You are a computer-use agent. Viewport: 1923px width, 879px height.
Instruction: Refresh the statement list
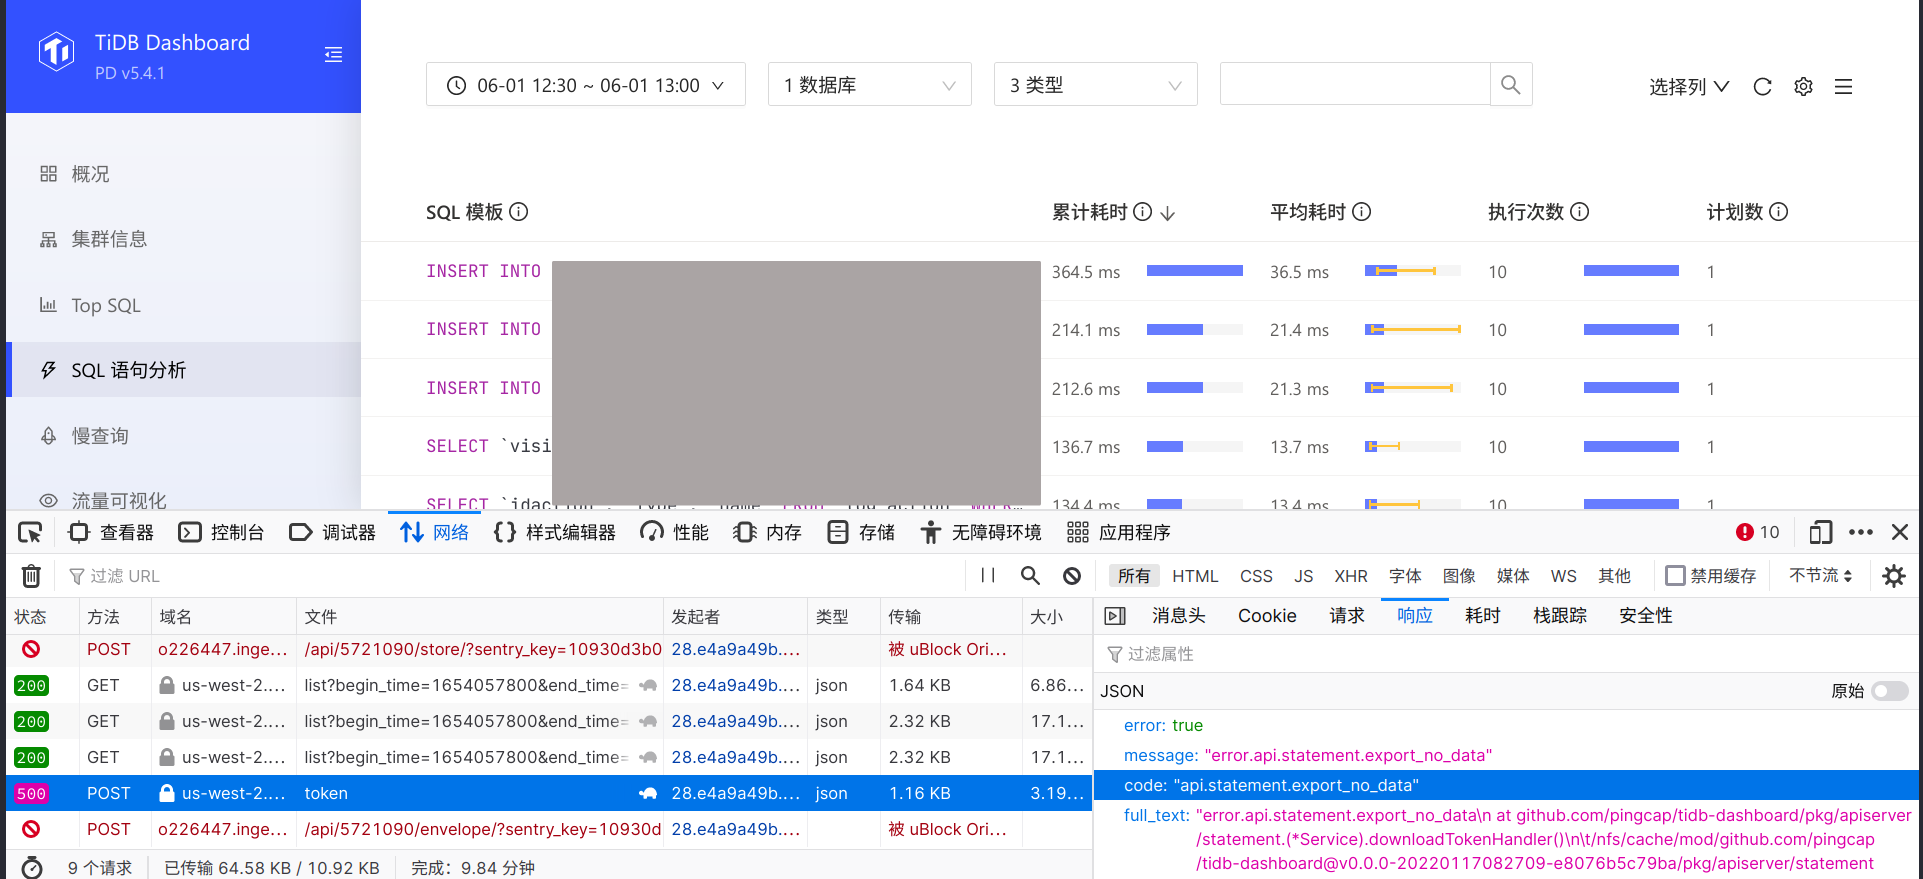coord(1763,87)
